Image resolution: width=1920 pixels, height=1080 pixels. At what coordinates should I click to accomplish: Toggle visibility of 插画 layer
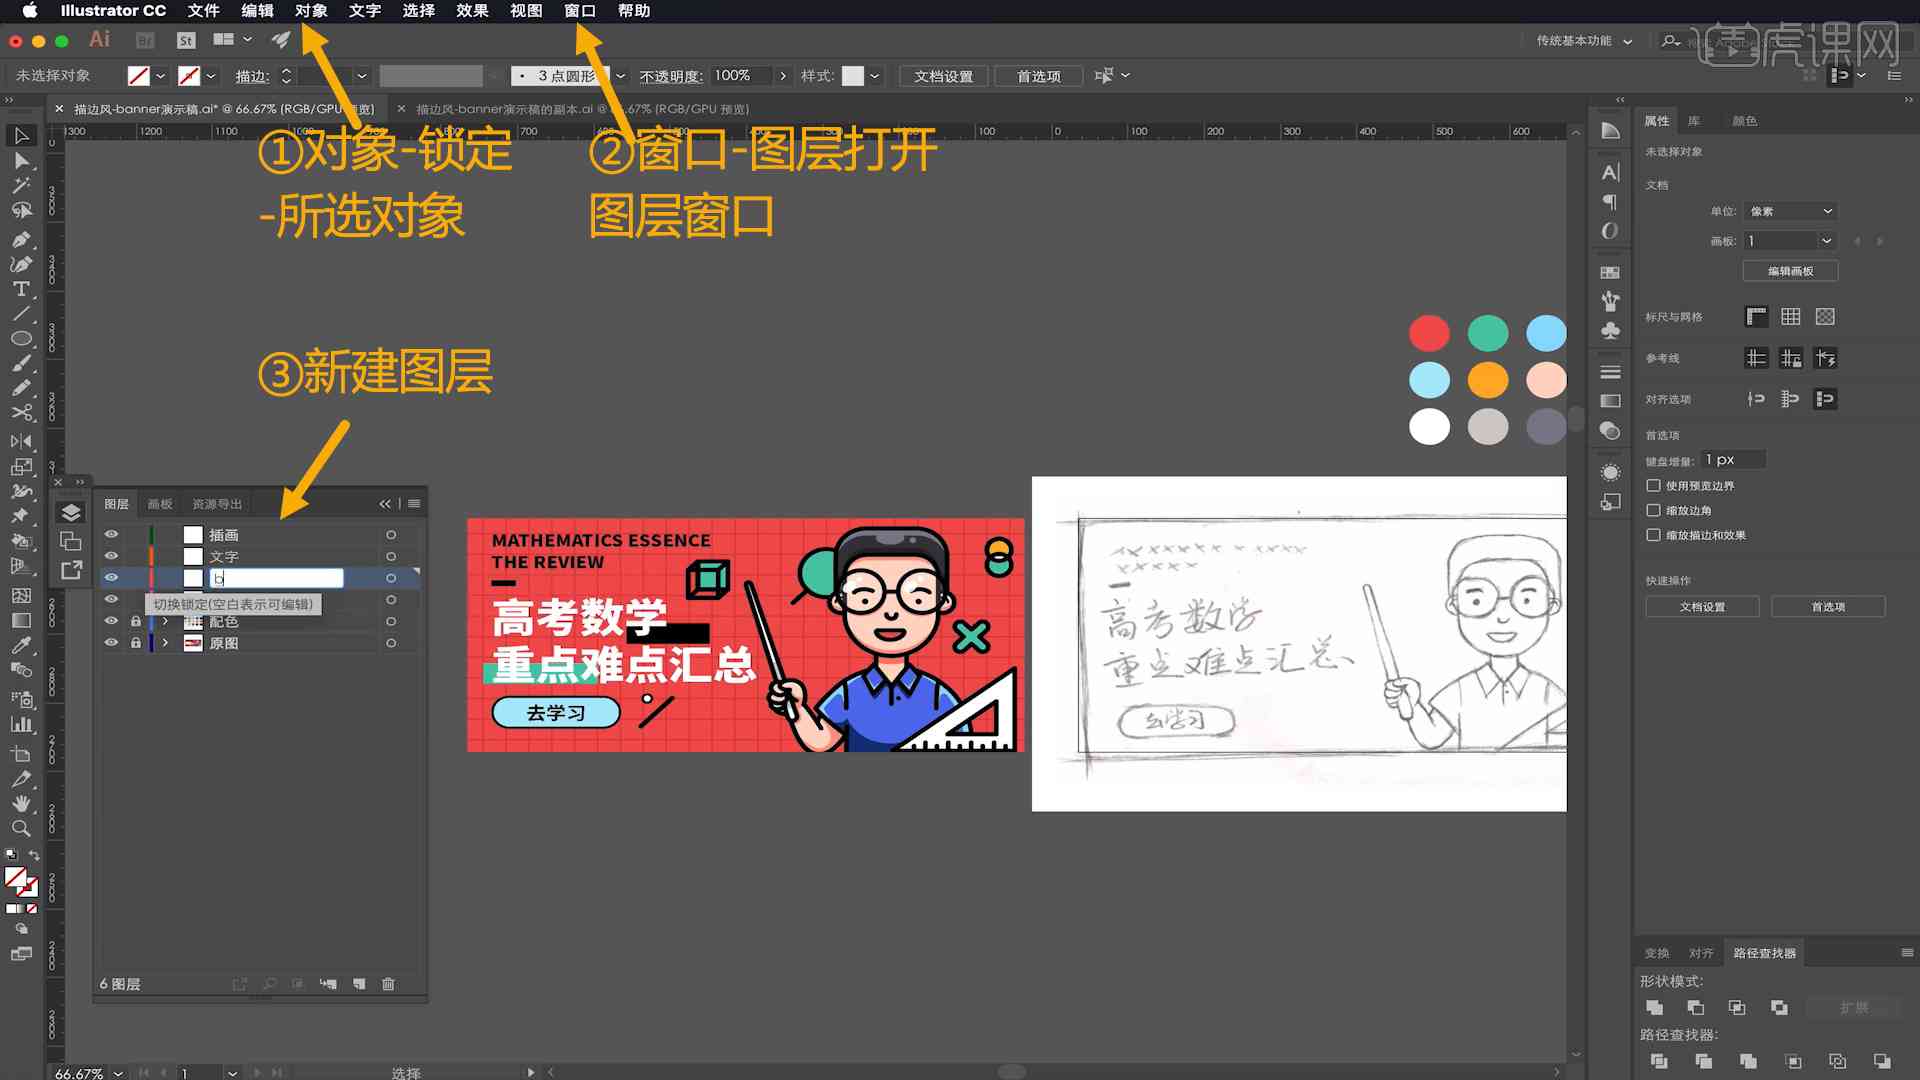point(112,534)
